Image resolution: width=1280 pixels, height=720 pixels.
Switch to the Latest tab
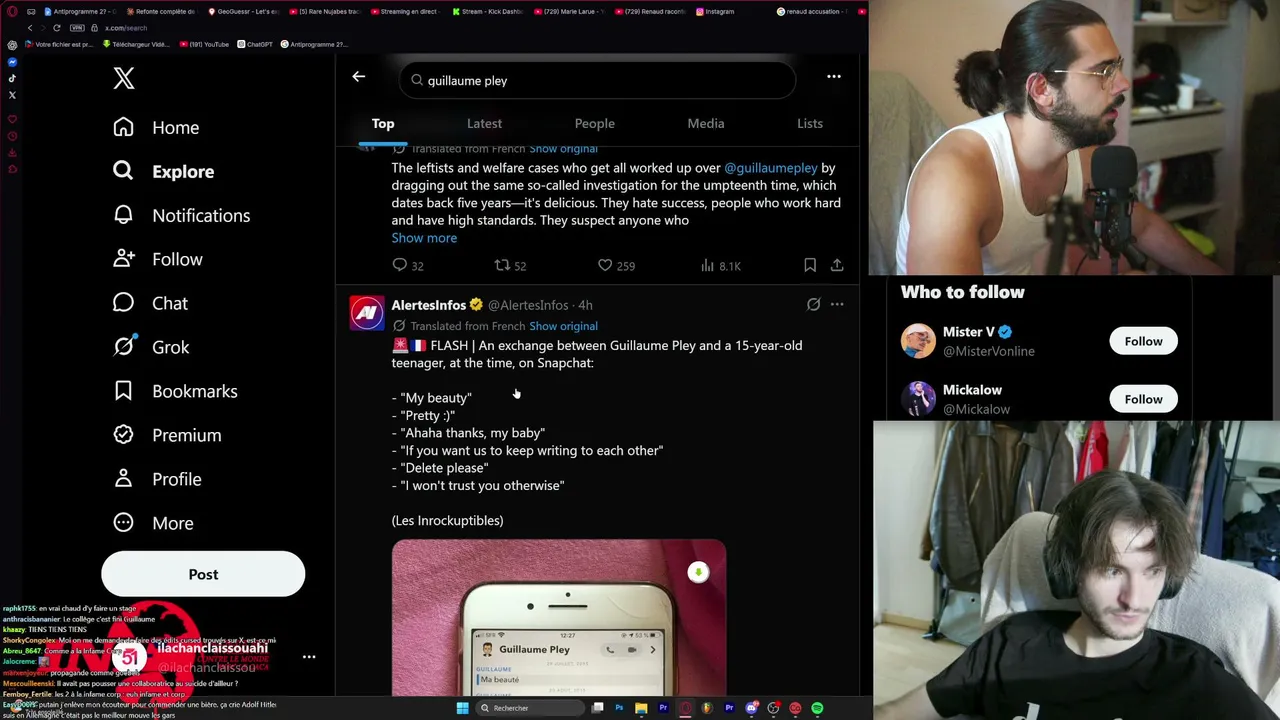pyautogui.click(x=484, y=123)
